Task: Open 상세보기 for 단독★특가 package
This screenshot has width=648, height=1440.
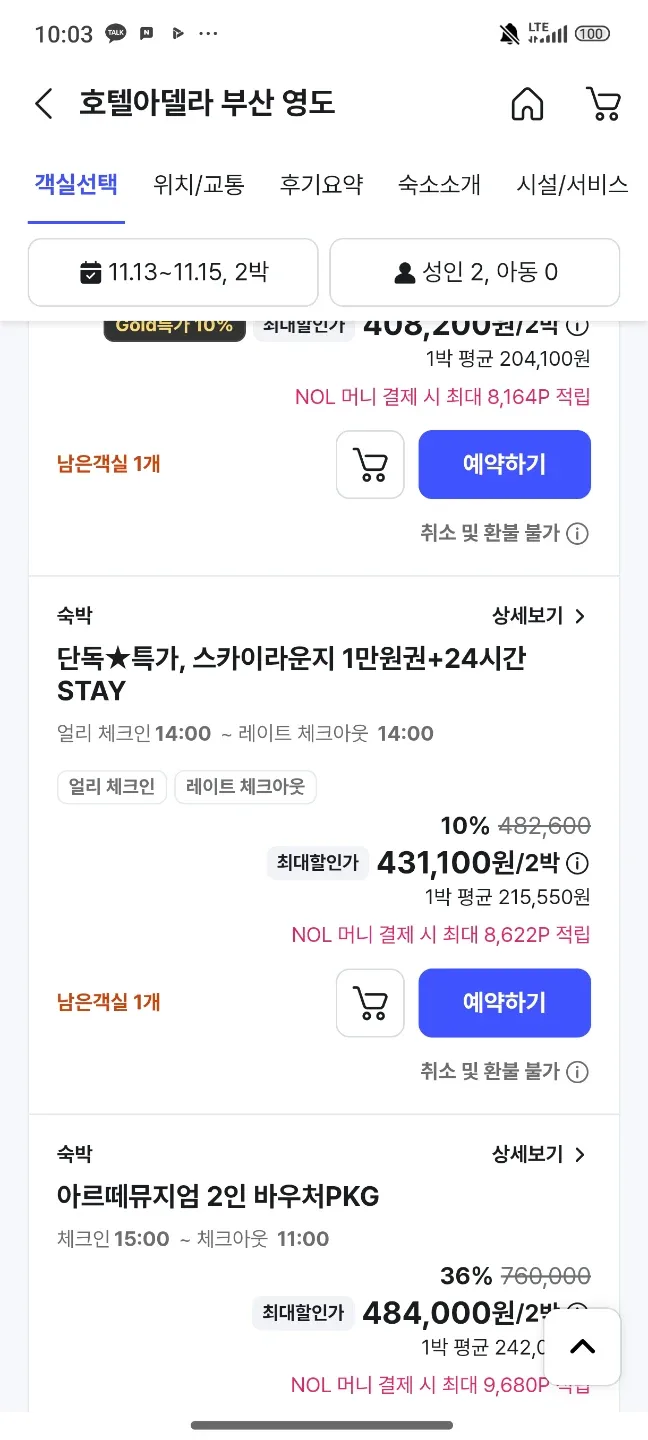Action: [538, 616]
